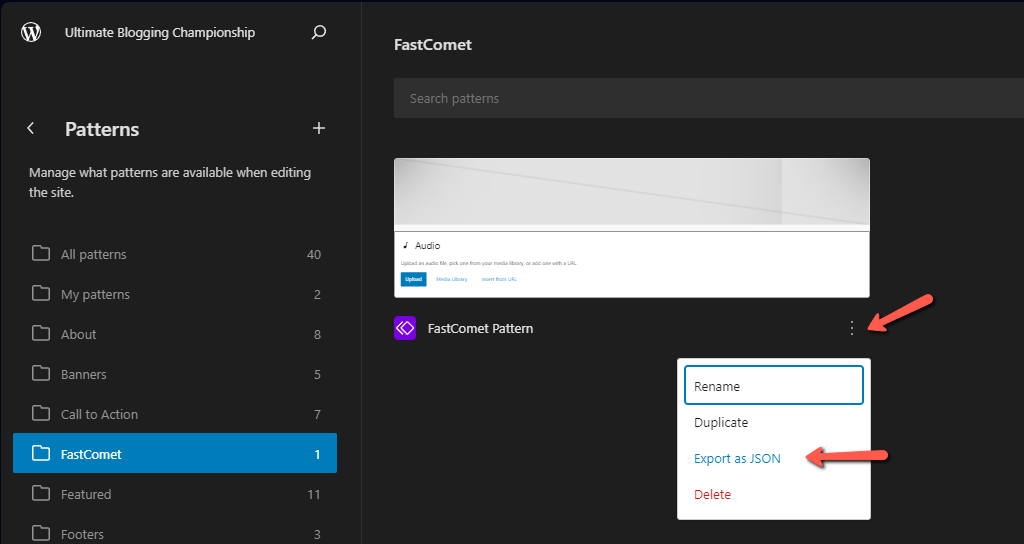Click the Banners folder icon
Viewport: 1024px width, 544px height.
pyautogui.click(x=41, y=374)
